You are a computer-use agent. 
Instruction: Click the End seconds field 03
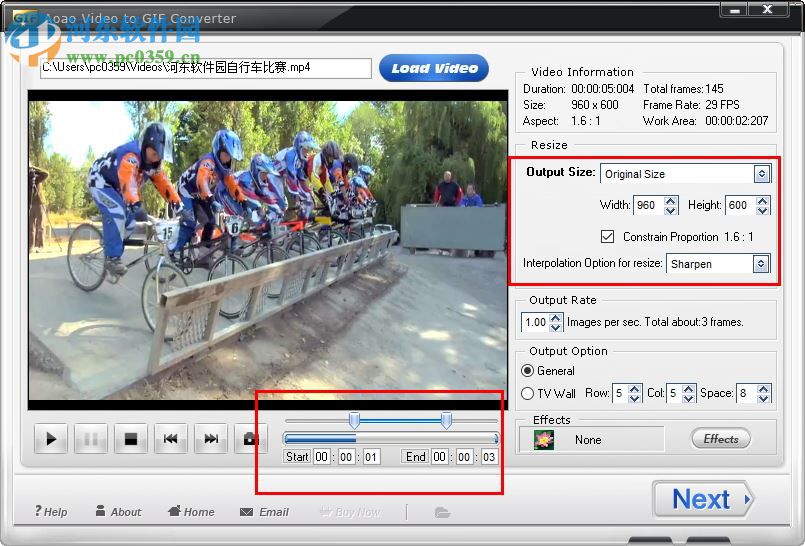pos(489,457)
